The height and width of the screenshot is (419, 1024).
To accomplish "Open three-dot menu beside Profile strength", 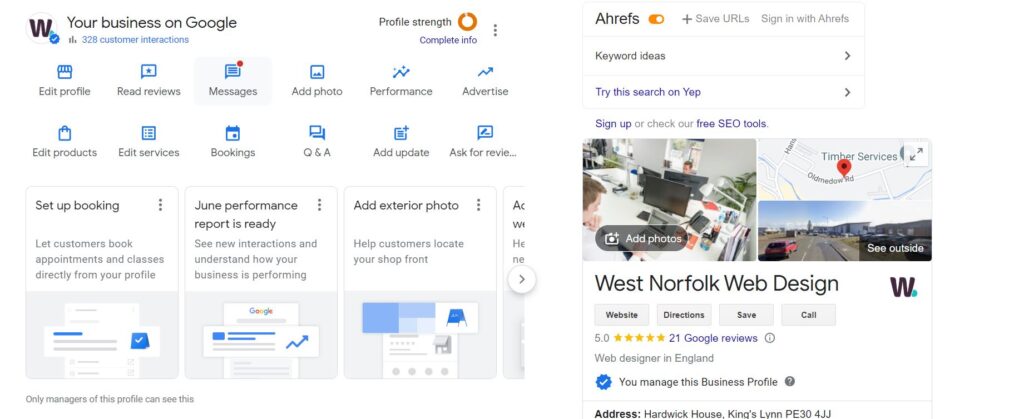I will click(x=495, y=30).
